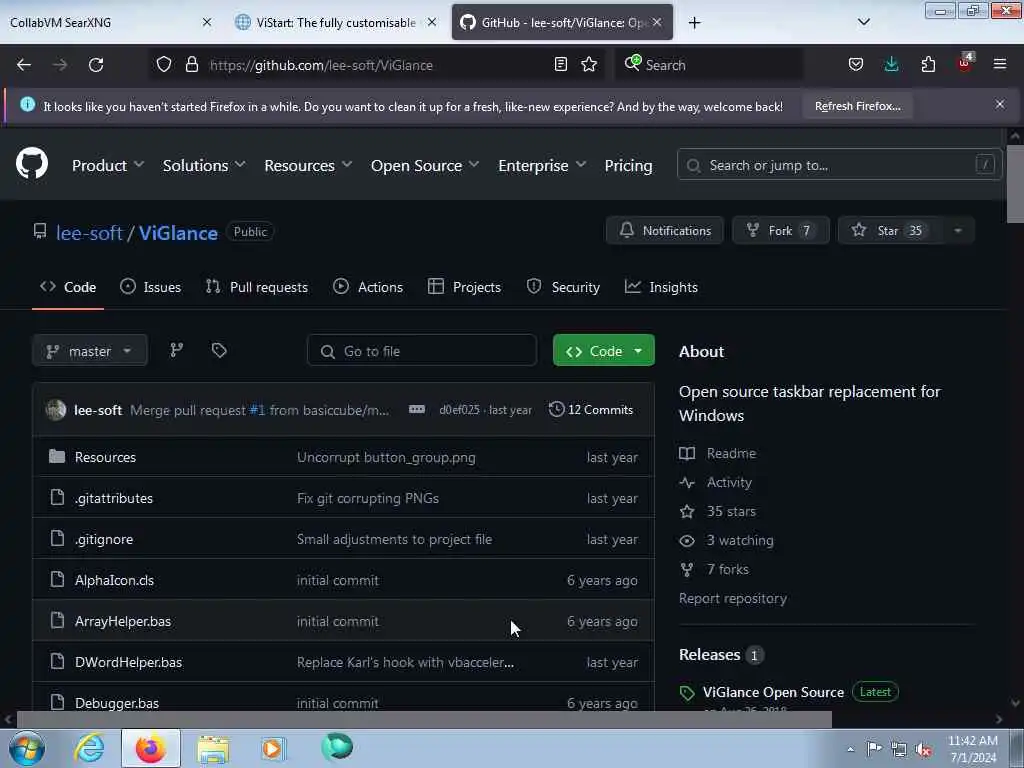Open the downloads arrow icon
Screen dimensions: 1024x768
pos(891,65)
